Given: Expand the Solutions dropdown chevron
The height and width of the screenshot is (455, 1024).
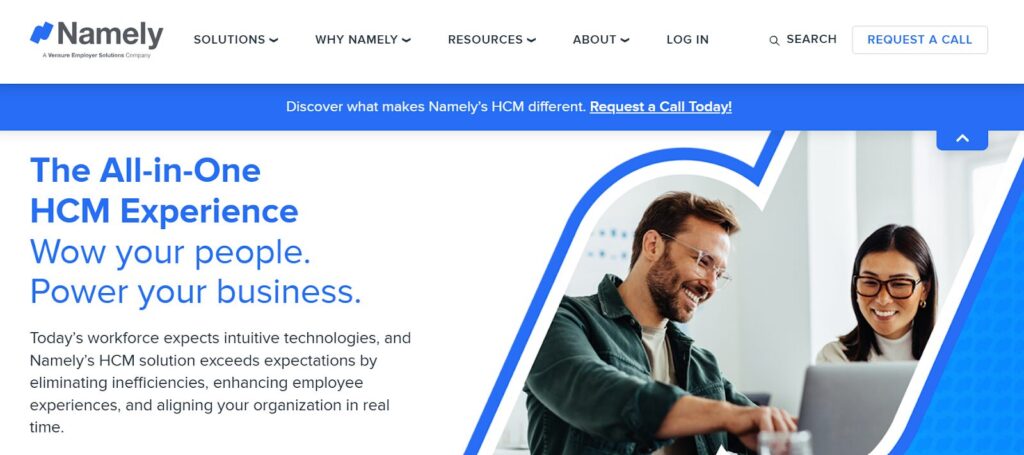Looking at the screenshot, I should [x=274, y=40].
